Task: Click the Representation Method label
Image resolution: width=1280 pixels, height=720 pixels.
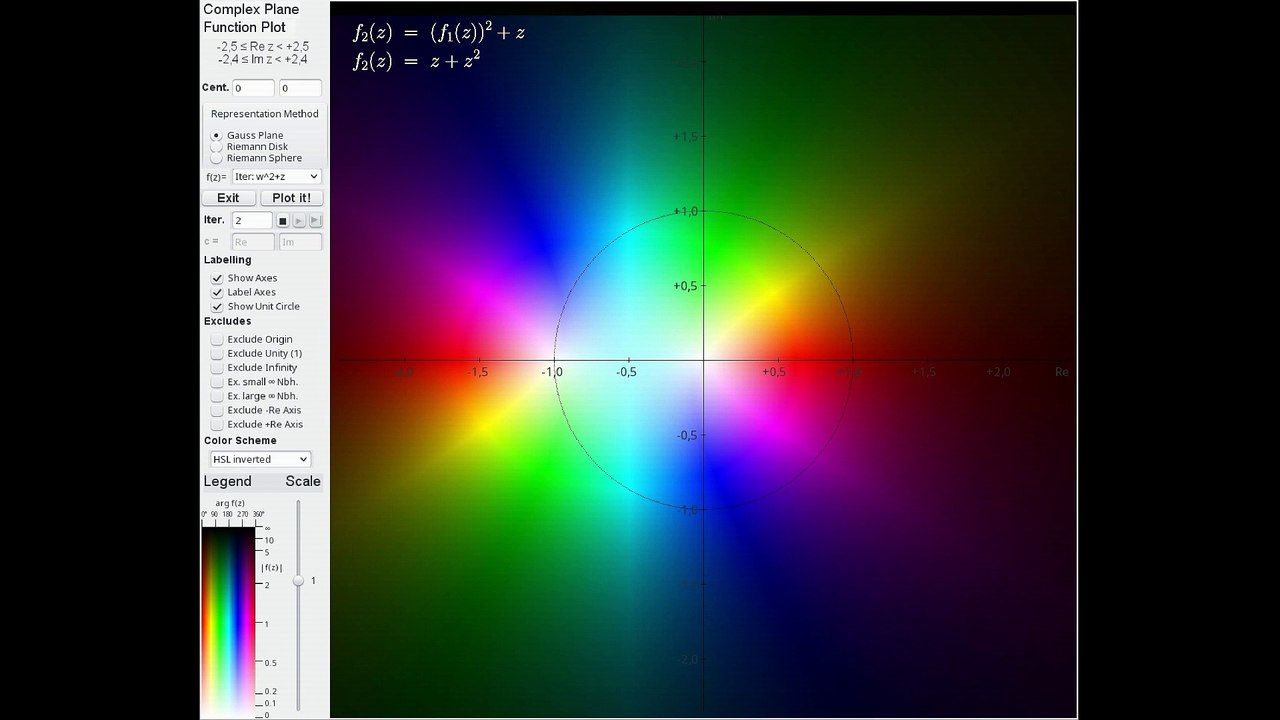Action: 264,114
